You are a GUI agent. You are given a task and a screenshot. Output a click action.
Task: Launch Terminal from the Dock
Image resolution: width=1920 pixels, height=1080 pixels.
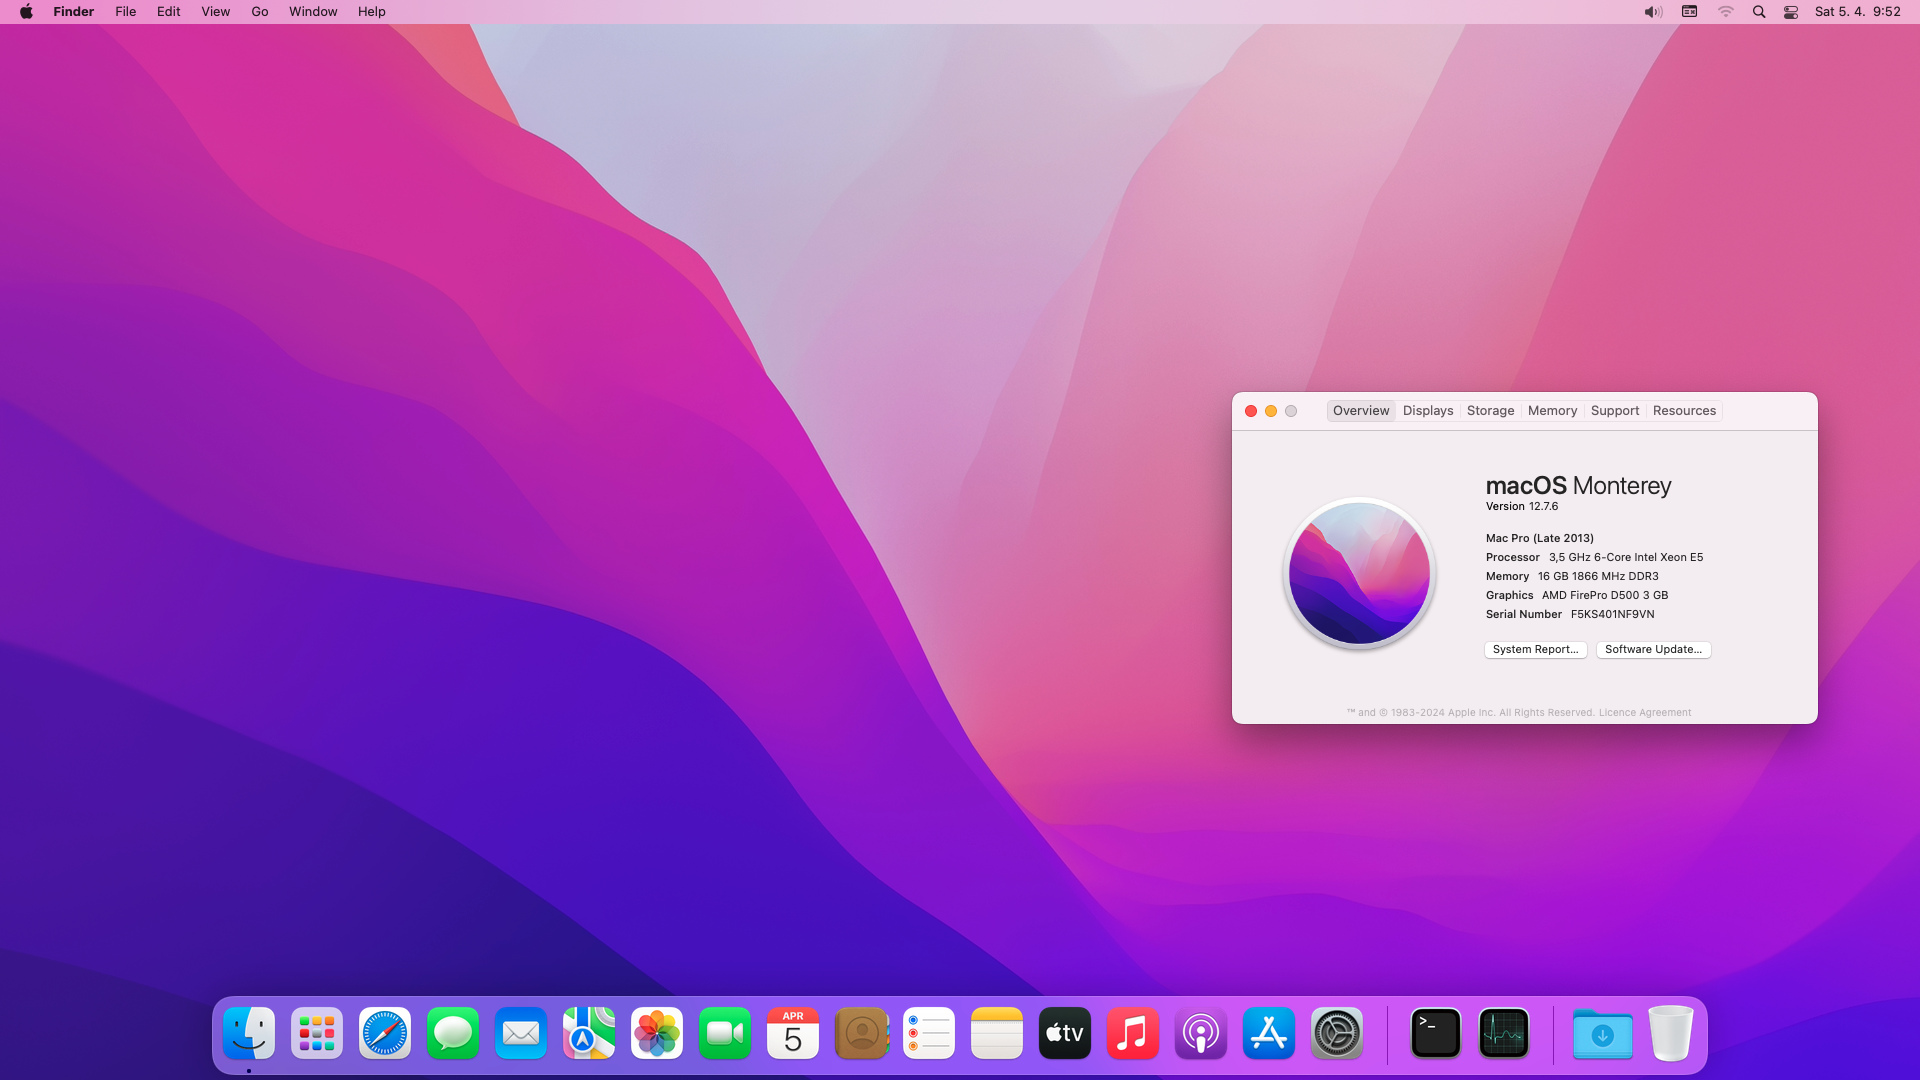(x=1436, y=1033)
